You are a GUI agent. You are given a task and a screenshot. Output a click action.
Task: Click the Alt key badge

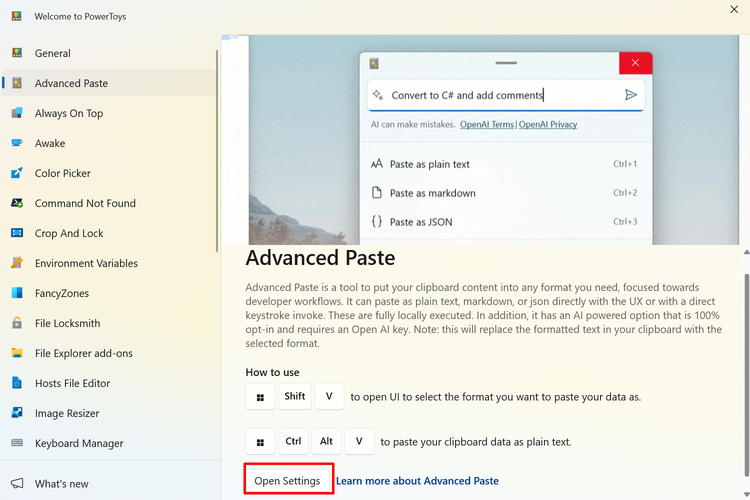326,441
